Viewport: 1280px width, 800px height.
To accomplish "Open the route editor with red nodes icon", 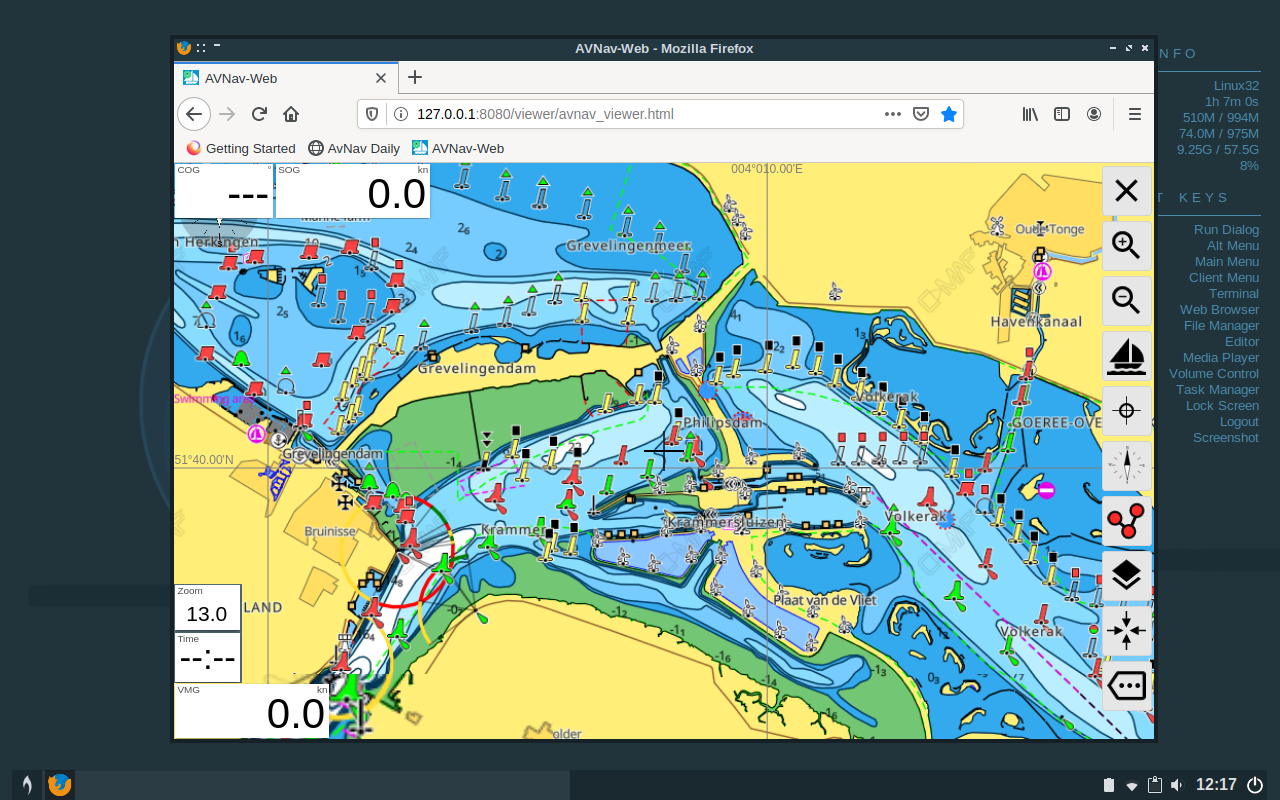I will pos(1126,521).
